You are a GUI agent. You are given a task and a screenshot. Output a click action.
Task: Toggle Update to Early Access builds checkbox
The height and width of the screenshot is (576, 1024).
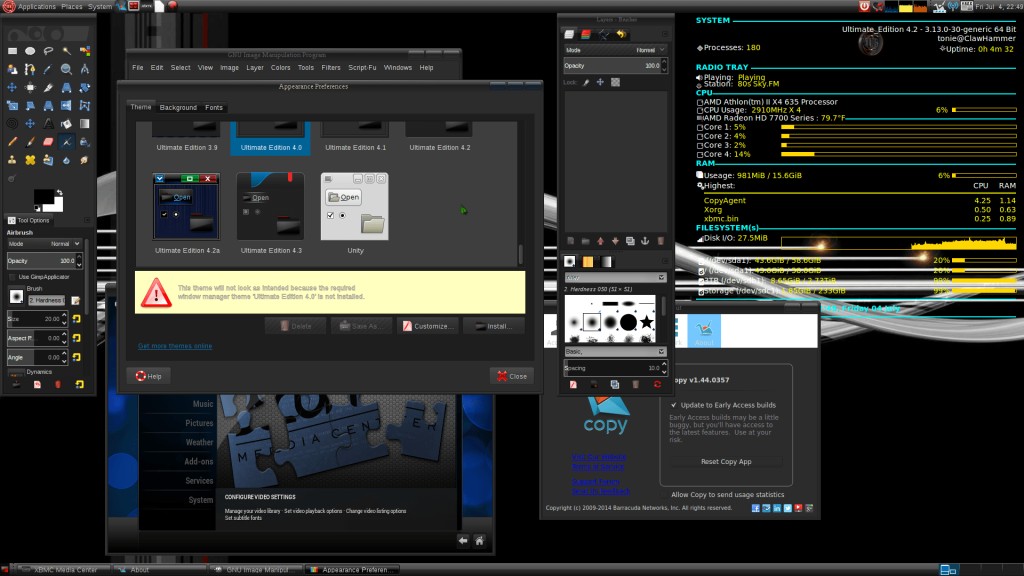673,405
